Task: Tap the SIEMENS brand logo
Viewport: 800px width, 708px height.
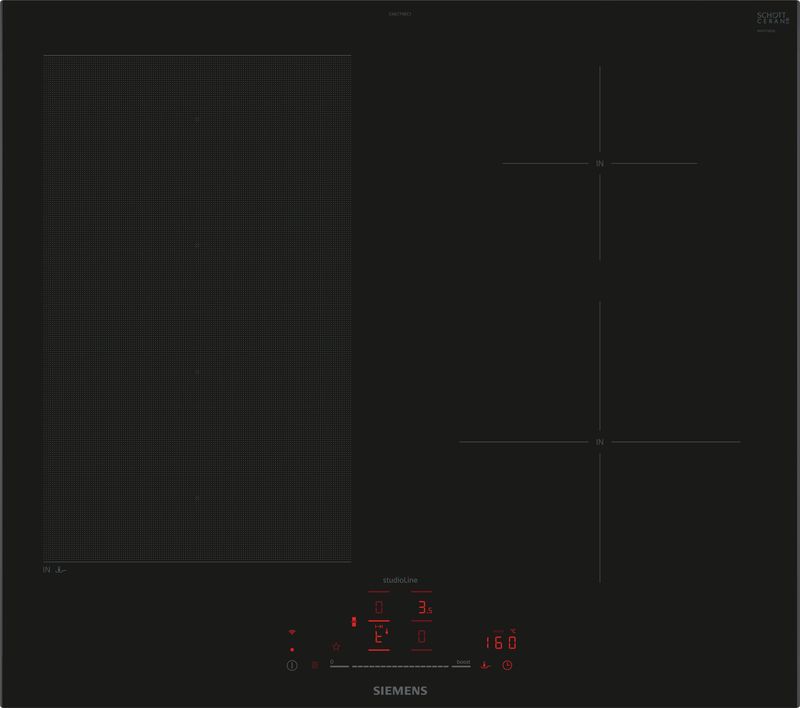Action: coord(400,690)
